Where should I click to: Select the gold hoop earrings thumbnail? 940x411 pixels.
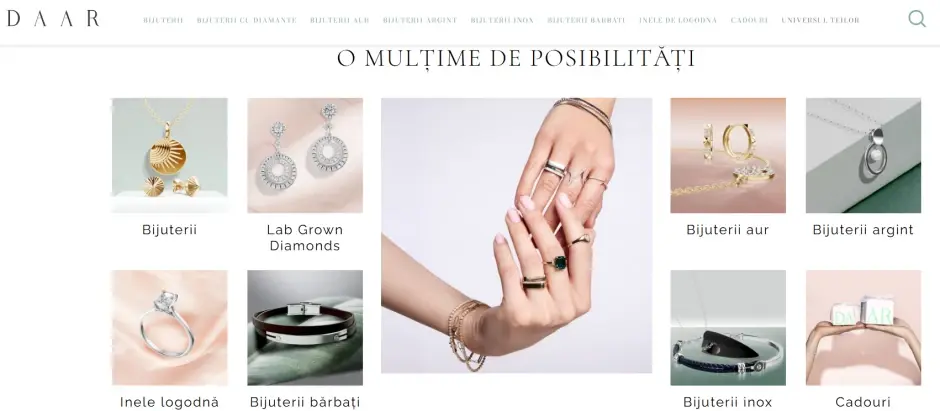point(728,155)
